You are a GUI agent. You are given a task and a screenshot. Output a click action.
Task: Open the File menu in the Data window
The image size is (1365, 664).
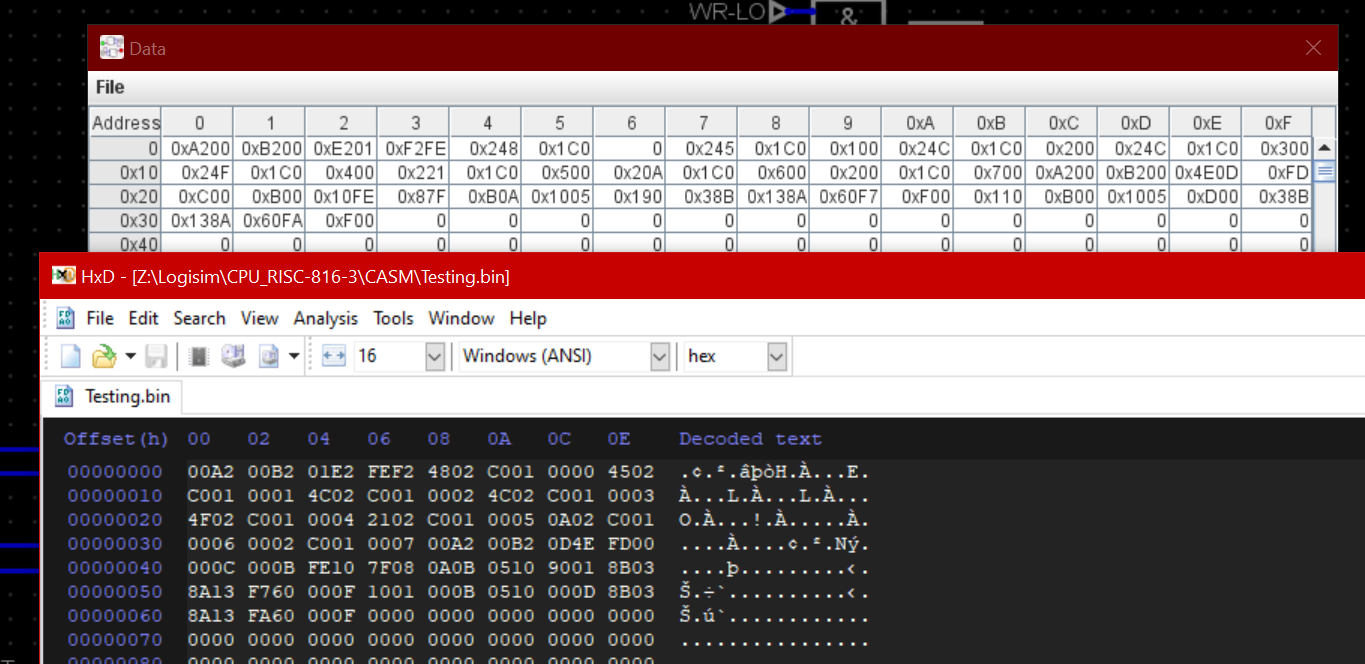click(x=109, y=87)
